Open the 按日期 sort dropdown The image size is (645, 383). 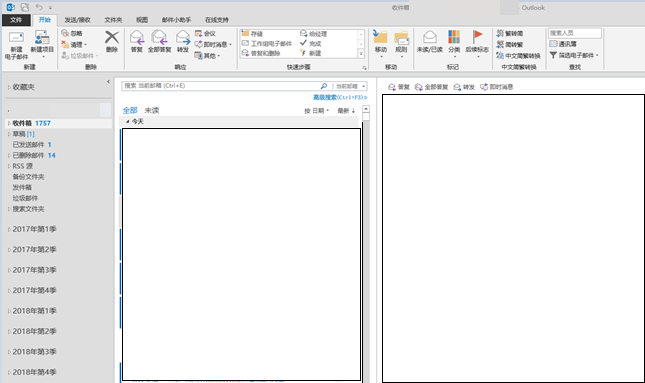tap(316, 111)
